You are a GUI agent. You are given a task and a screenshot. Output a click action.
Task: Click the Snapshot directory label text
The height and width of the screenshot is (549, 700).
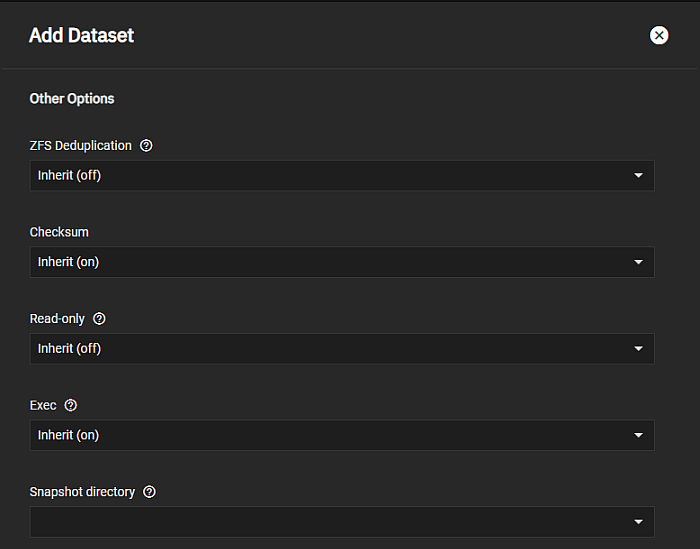(82, 492)
